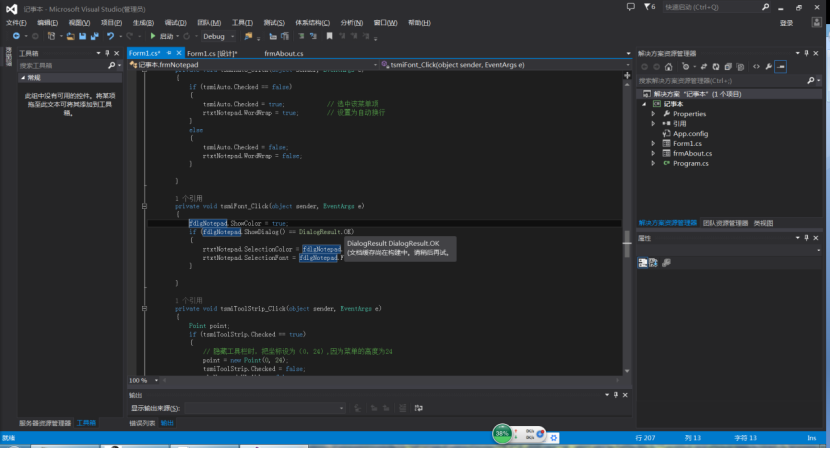Click the Find in Files toolbar icon
The width and height of the screenshot is (831, 449).
tap(248, 36)
